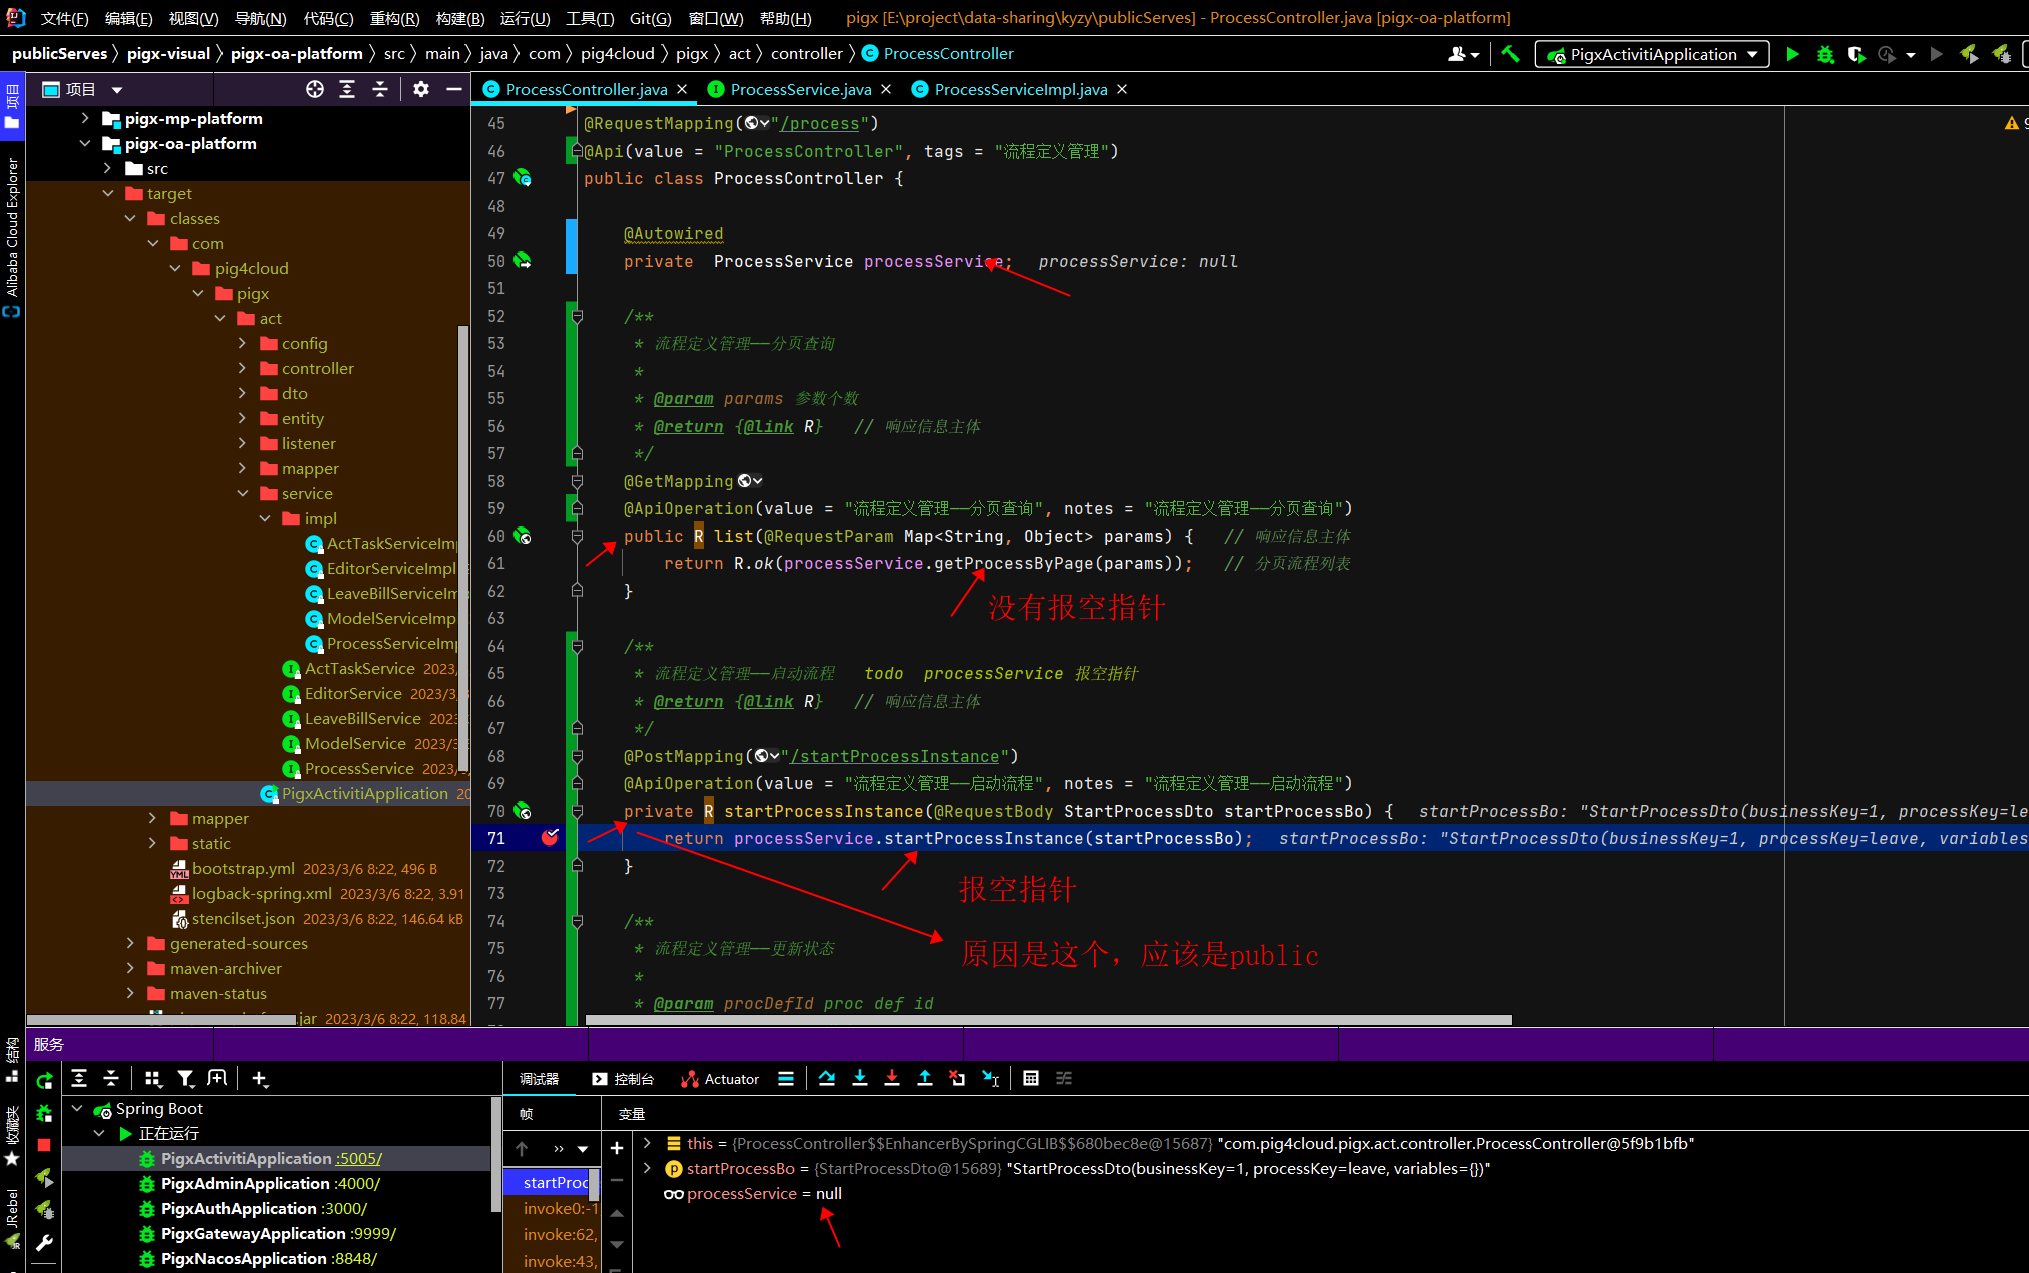The height and width of the screenshot is (1273, 2029).
Task: Toggle fold marker at line 60
Action: click(x=577, y=536)
